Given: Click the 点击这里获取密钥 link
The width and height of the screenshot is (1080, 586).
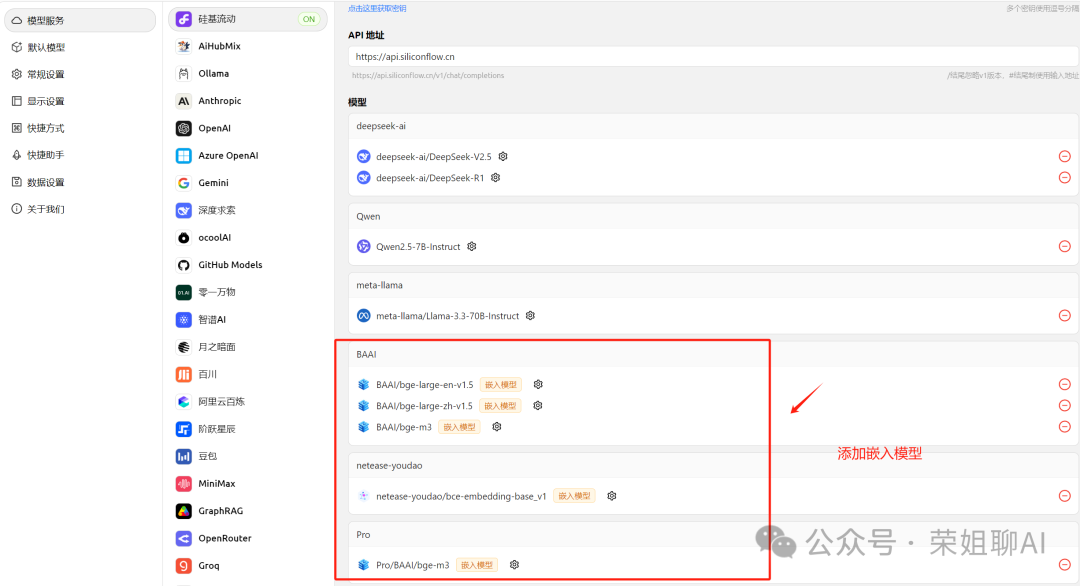Looking at the screenshot, I should pyautogui.click(x=377, y=8).
